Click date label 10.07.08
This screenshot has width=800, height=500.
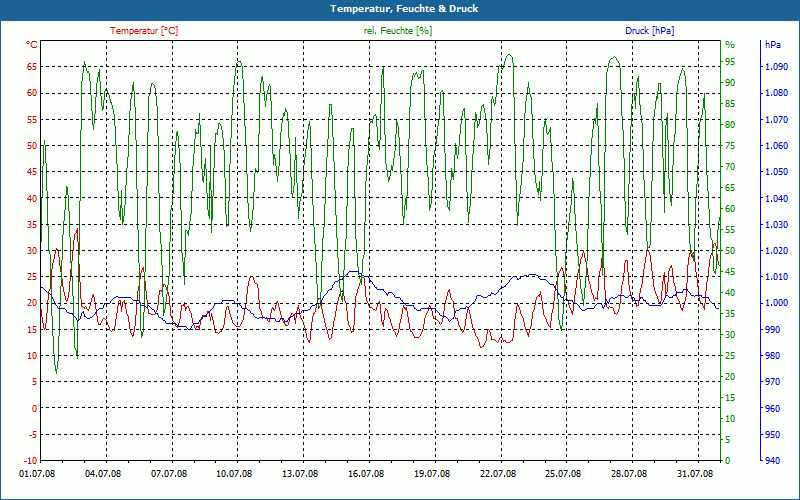(x=235, y=474)
